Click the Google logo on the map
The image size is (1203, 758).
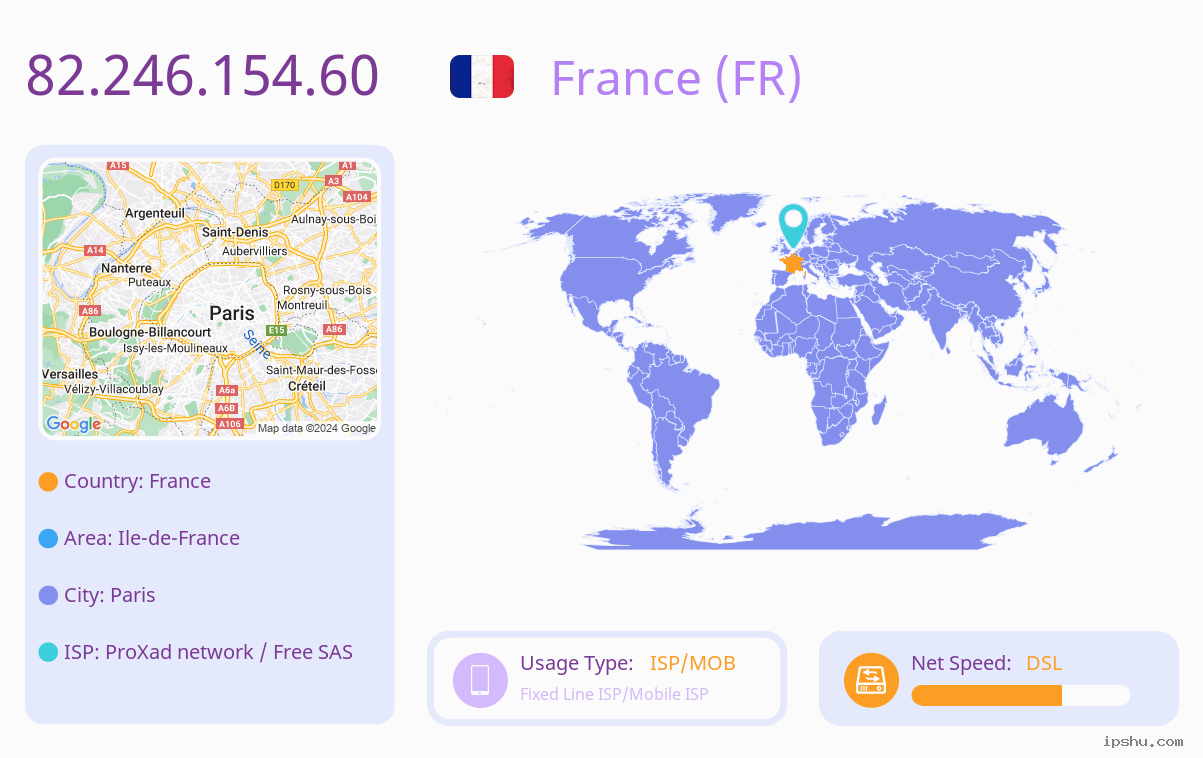74,424
